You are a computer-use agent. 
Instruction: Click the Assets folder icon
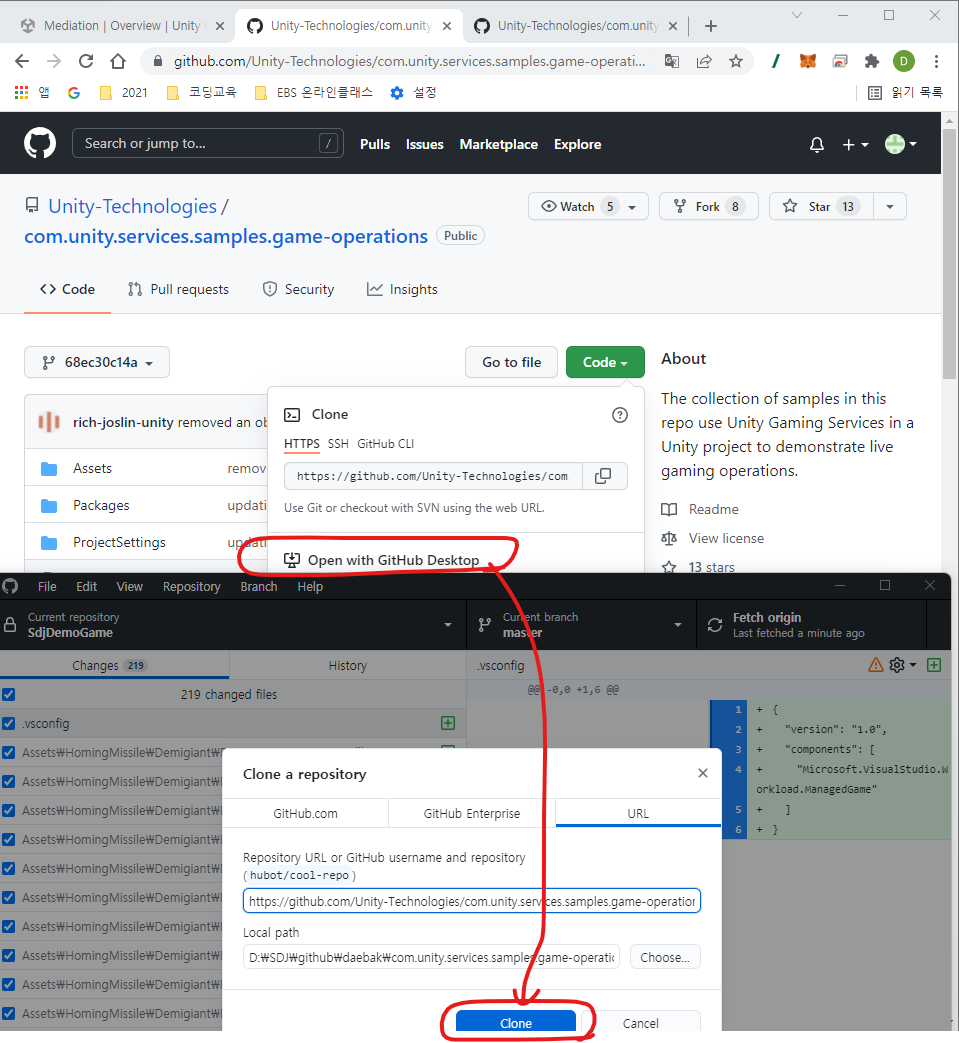click(x=49, y=469)
